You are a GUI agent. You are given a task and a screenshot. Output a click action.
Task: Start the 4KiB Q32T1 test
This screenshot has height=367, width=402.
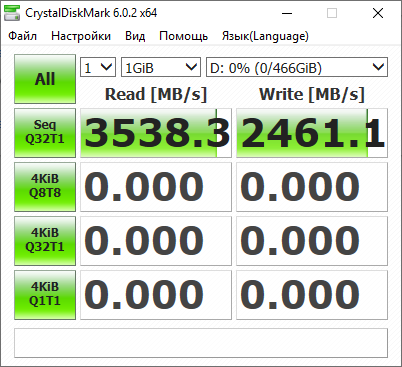point(45,241)
